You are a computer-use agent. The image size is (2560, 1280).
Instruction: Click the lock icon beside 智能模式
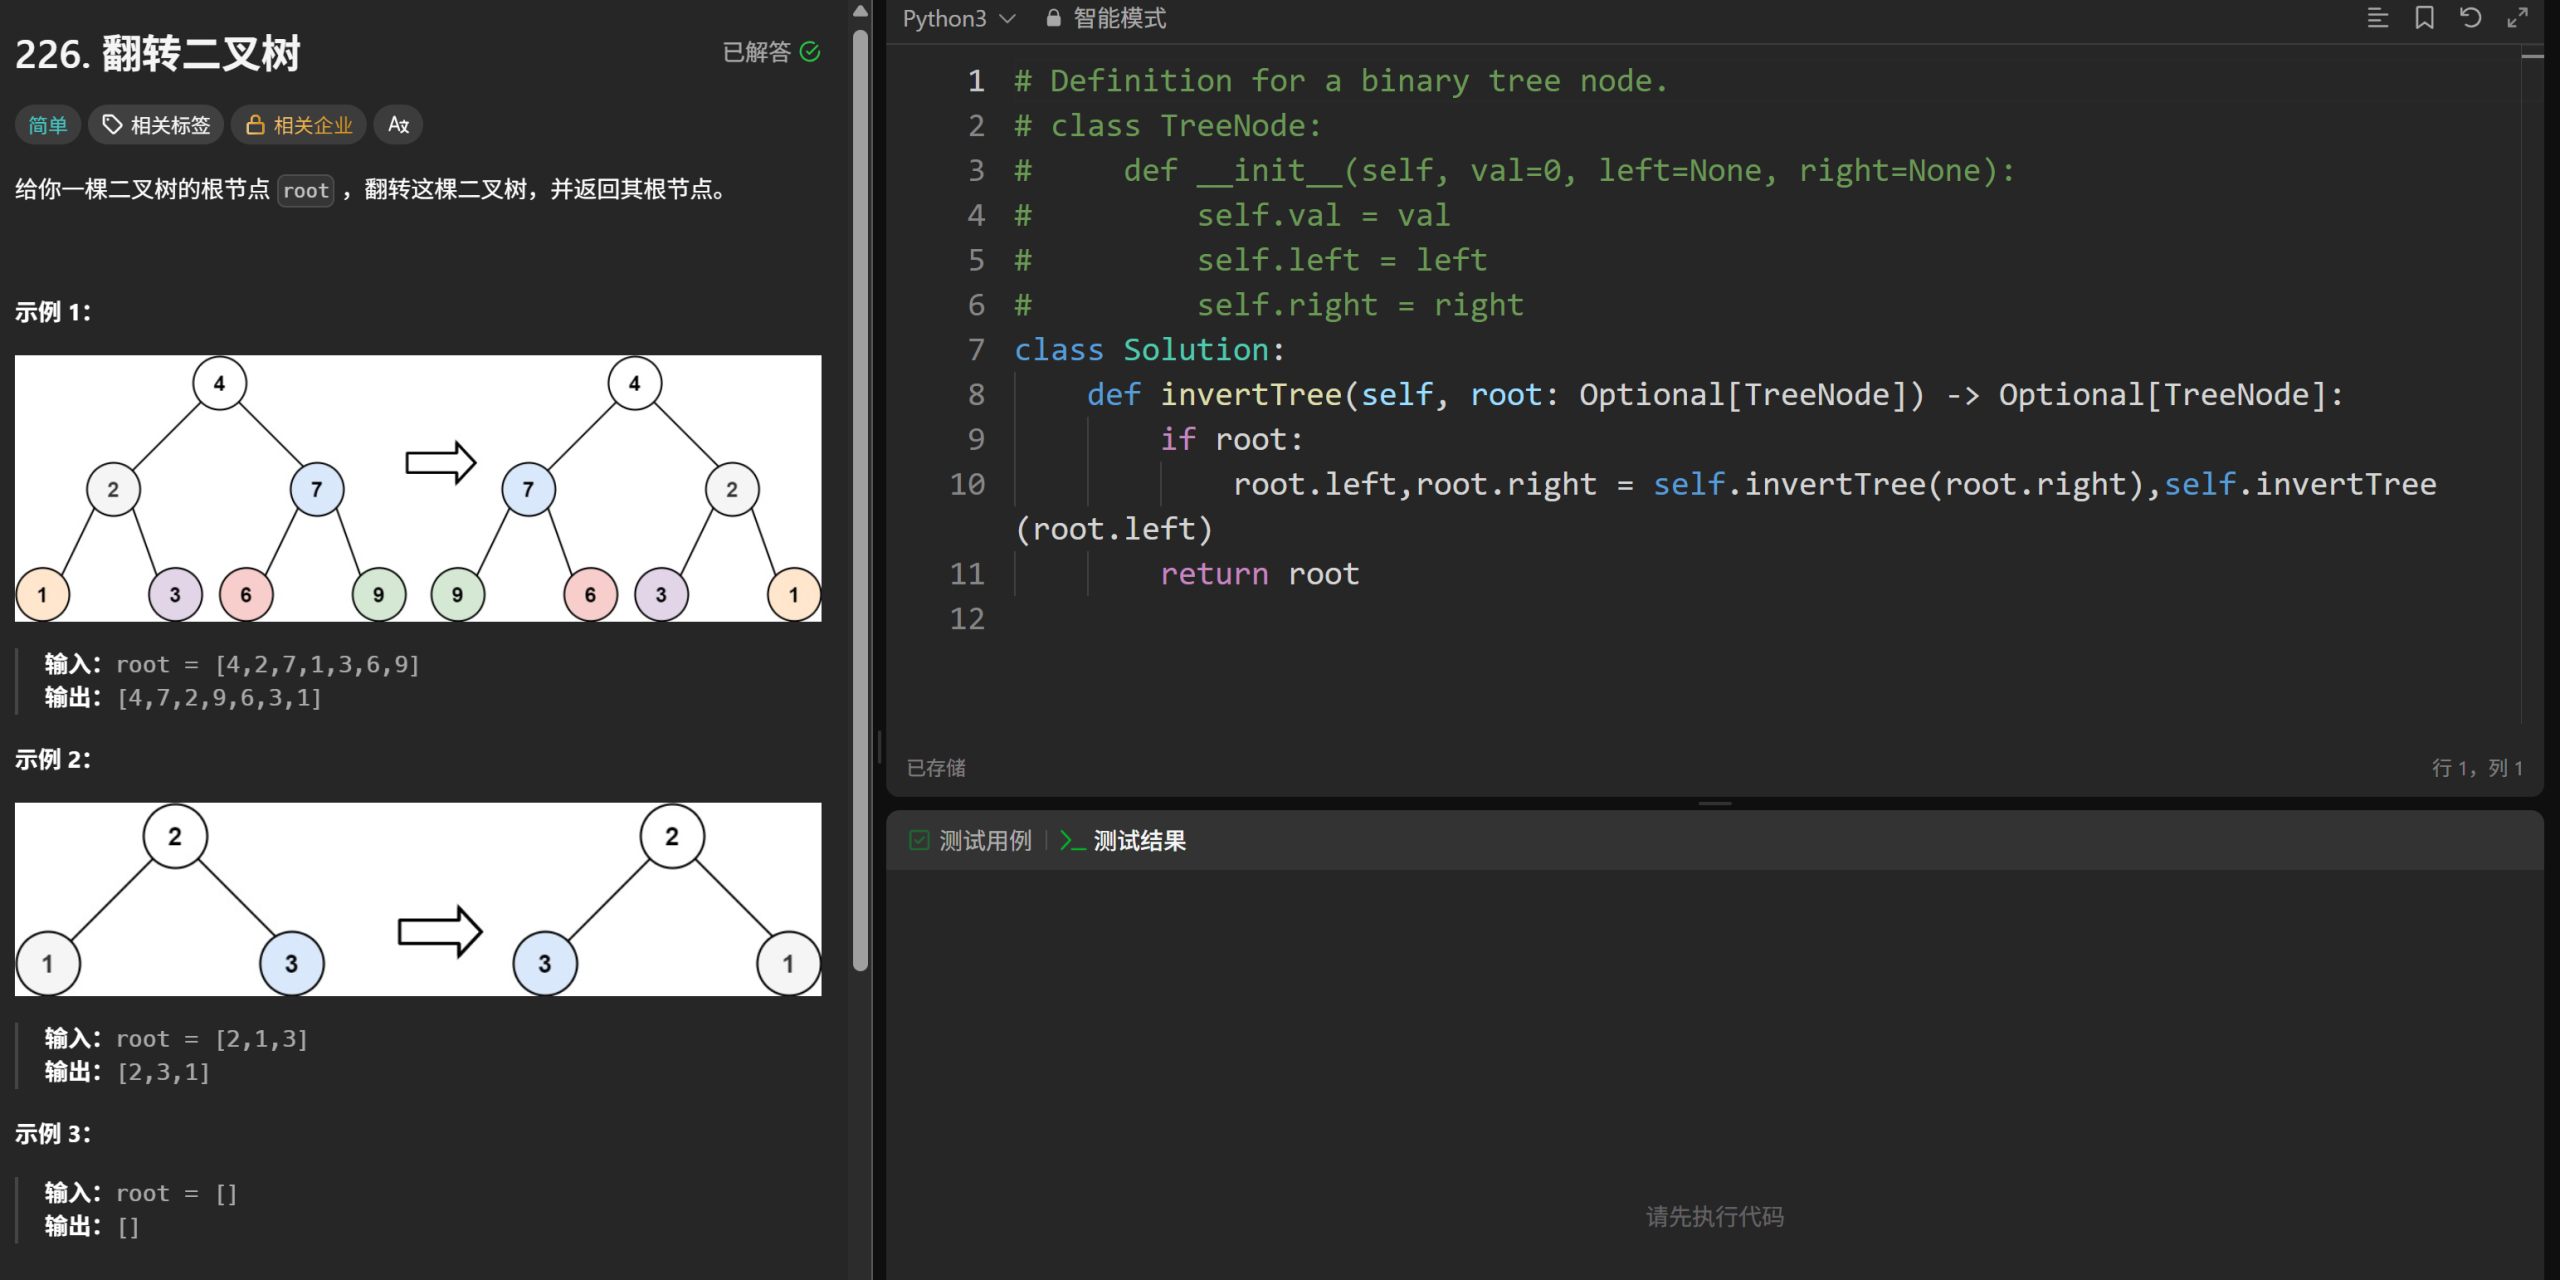coord(1053,18)
